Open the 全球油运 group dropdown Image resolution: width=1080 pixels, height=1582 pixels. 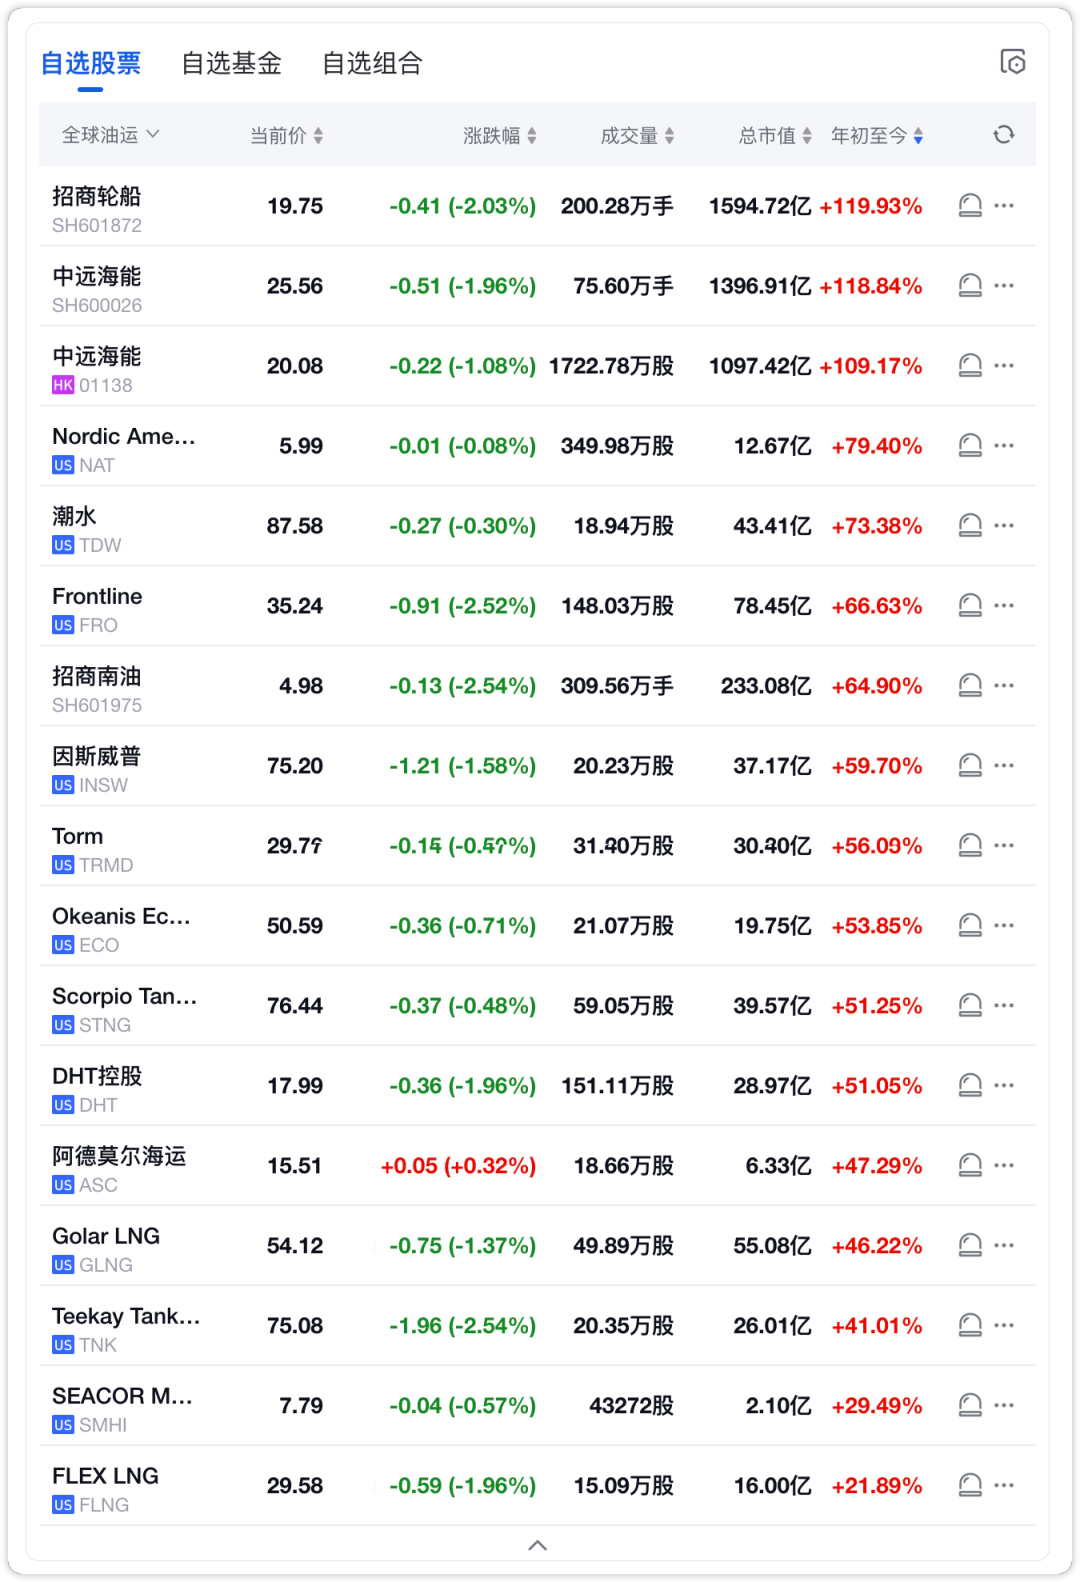click(110, 135)
